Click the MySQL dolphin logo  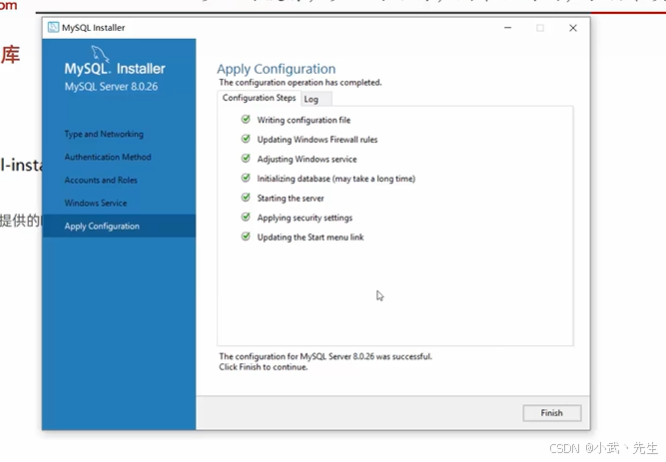coord(100,53)
